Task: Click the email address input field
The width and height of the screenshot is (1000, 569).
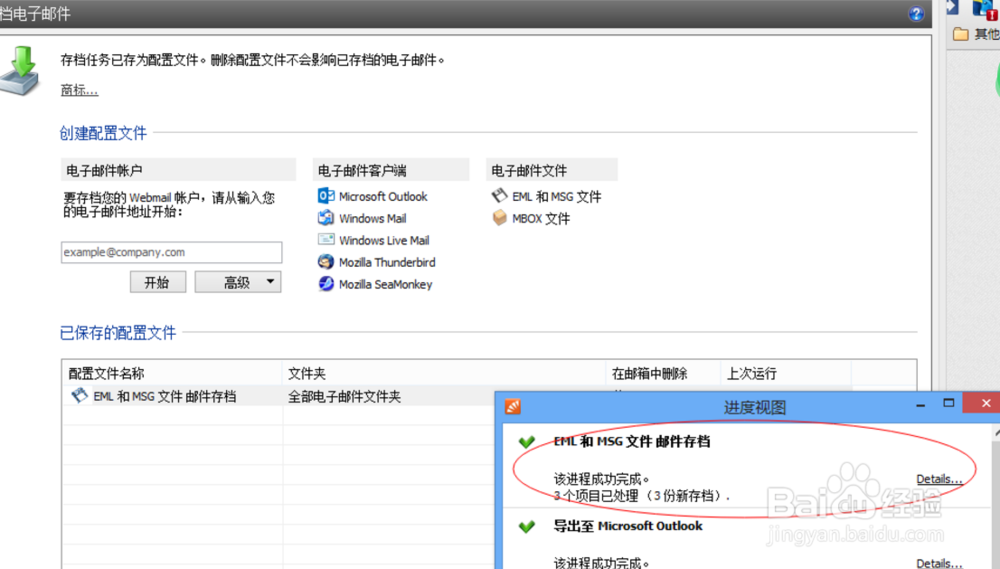Action: click(x=172, y=252)
